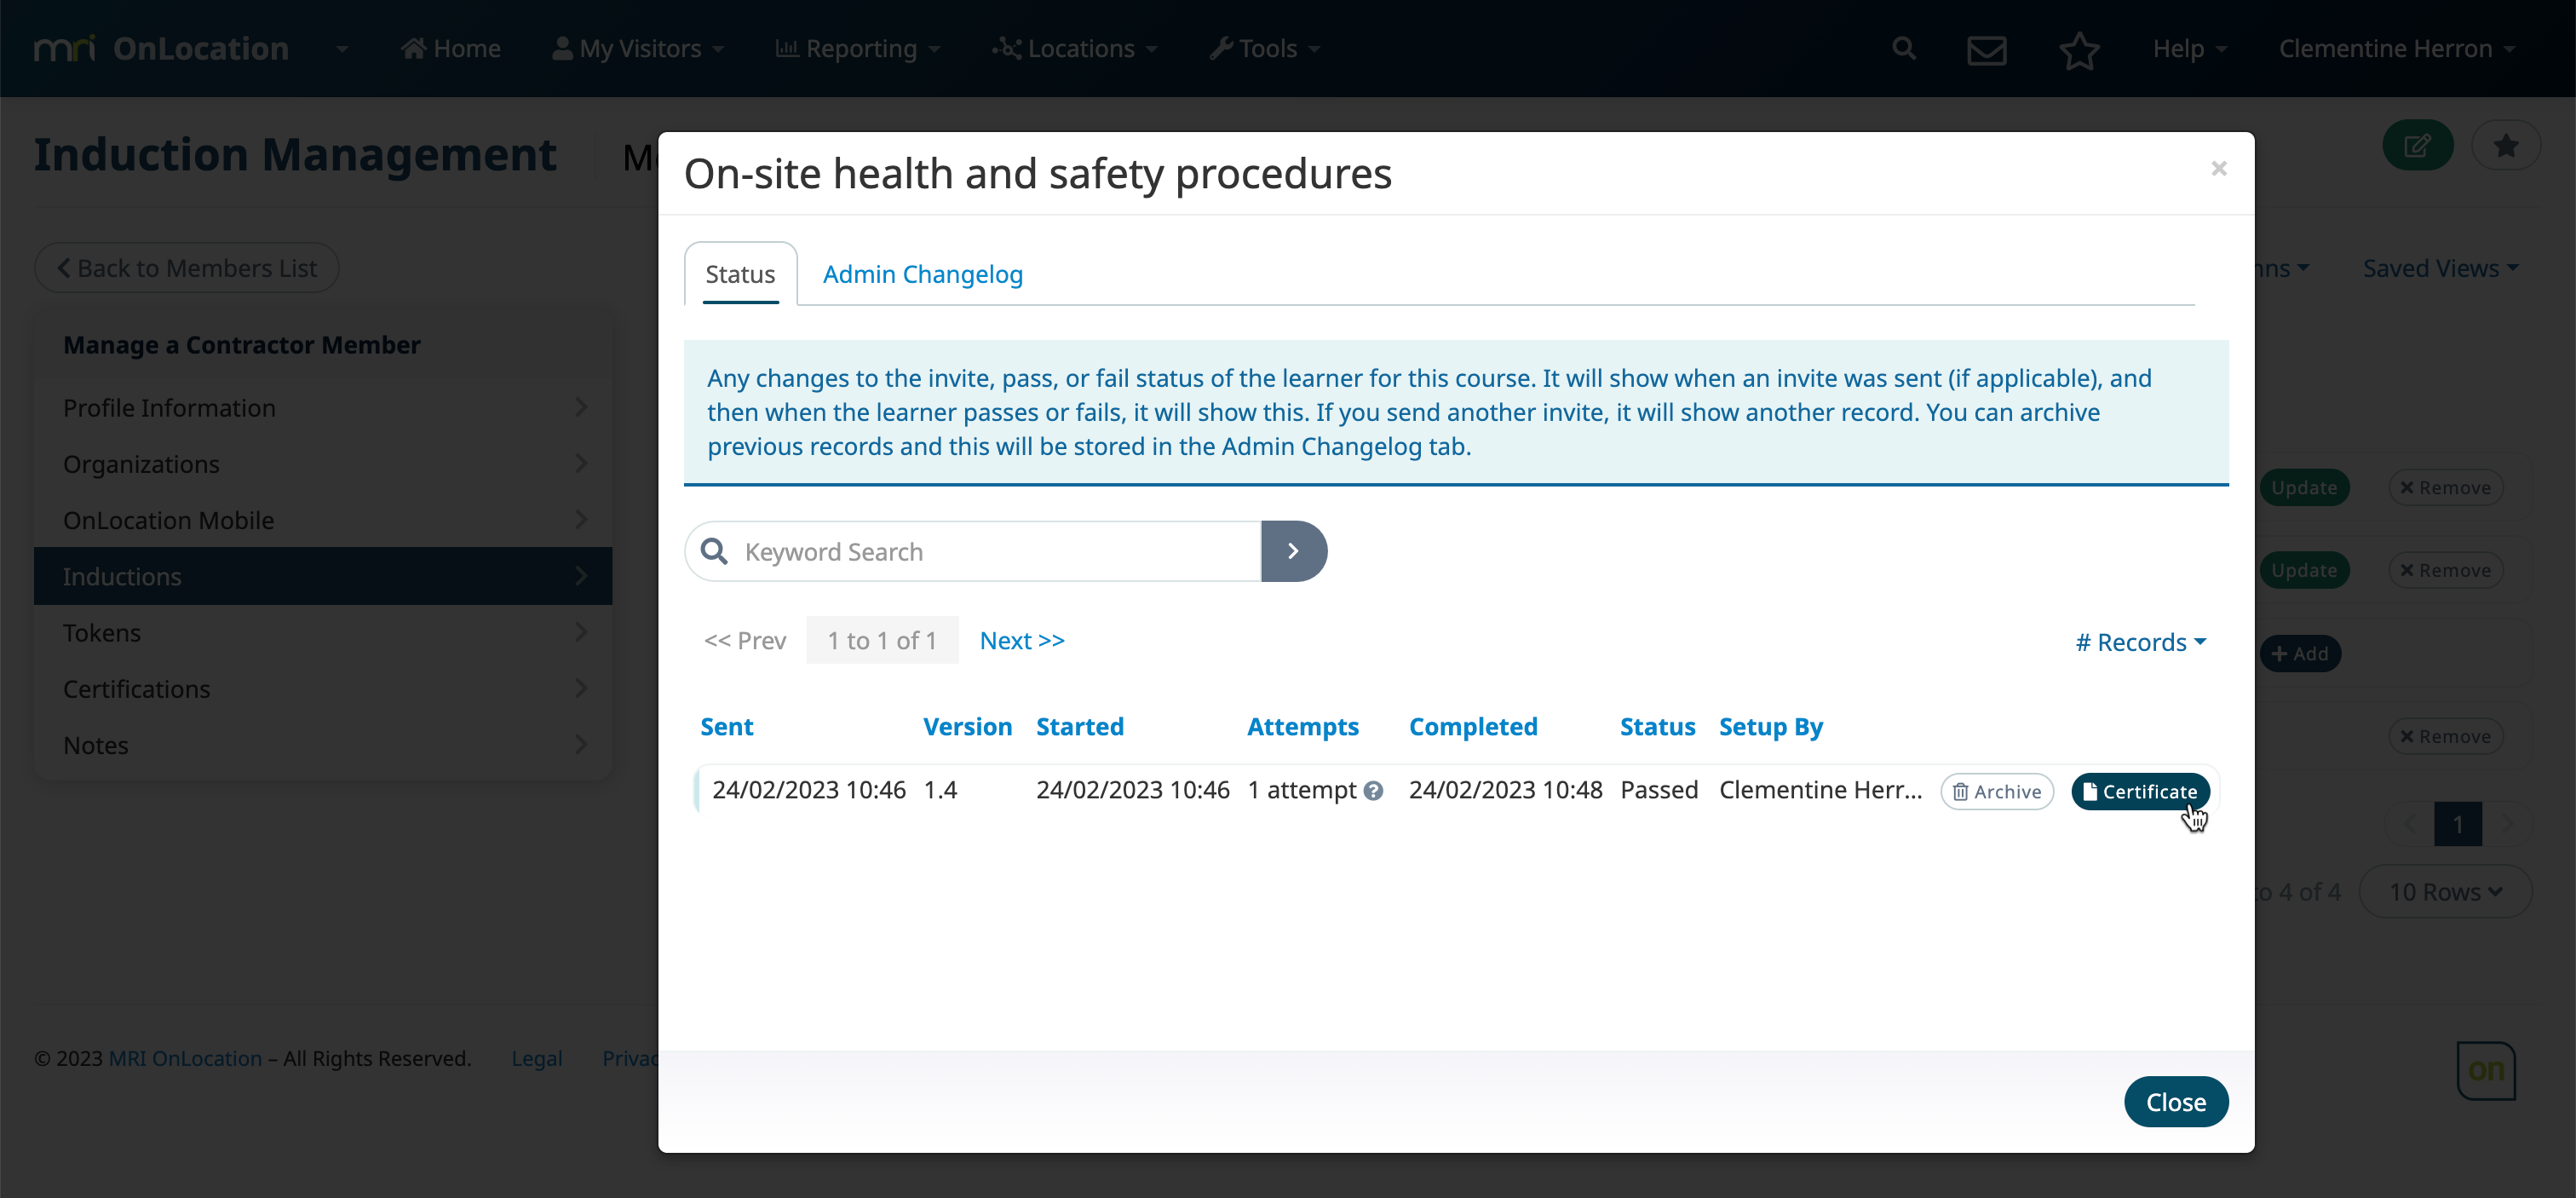Click the help icon next to 1 attempt

(1374, 791)
